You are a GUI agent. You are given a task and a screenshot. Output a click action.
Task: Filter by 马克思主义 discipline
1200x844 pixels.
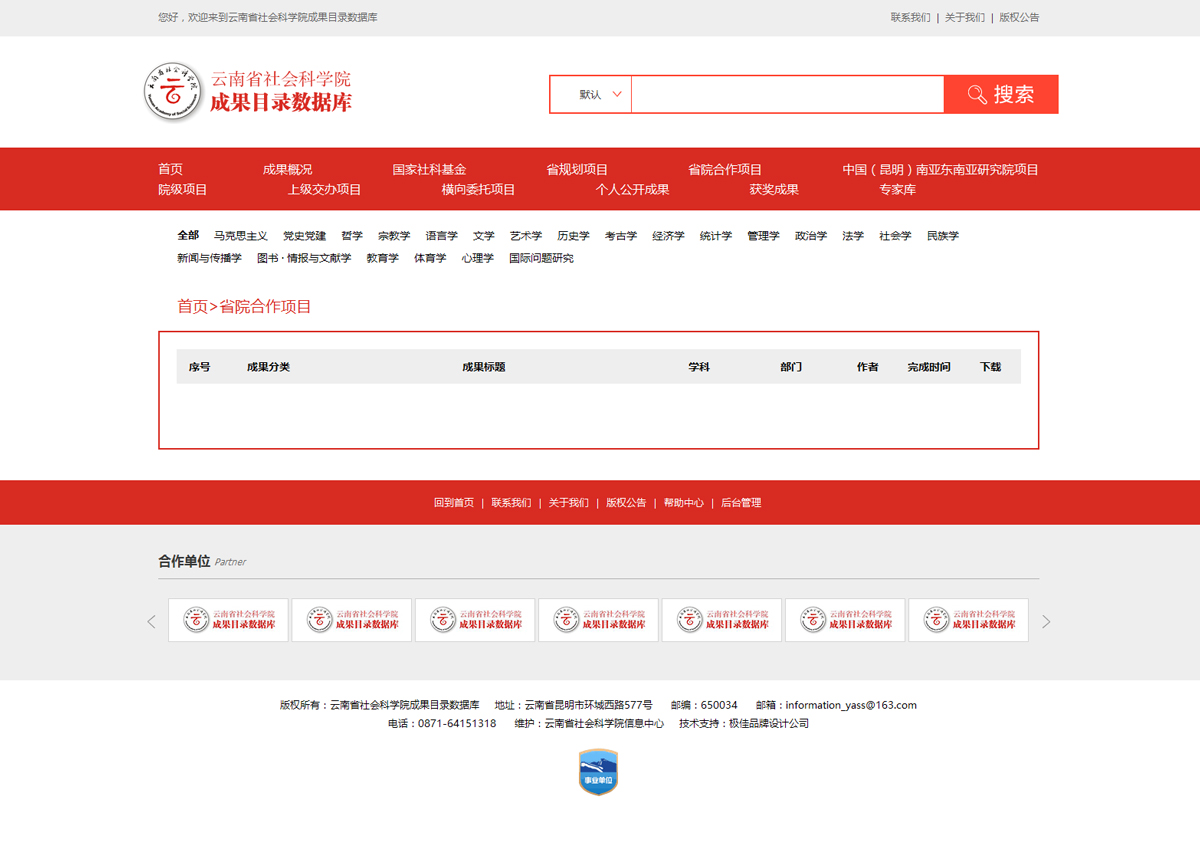point(240,236)
